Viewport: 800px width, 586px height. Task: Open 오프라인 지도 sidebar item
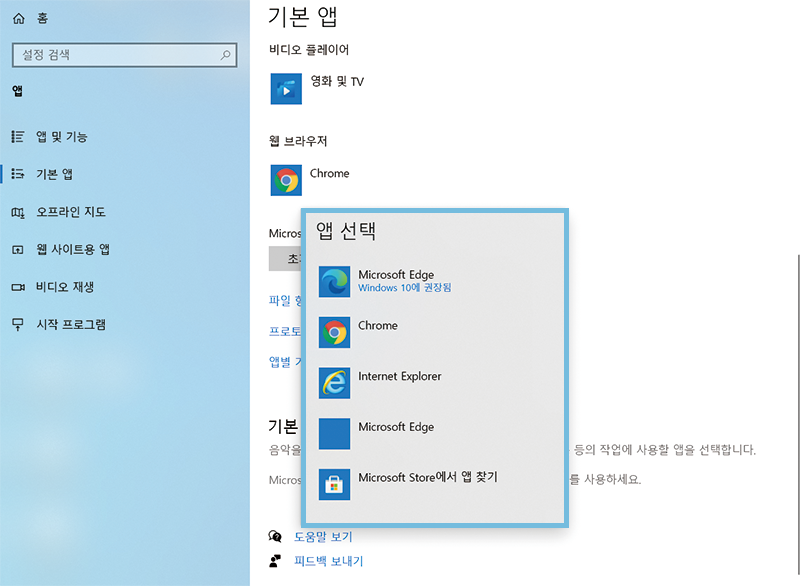point(71,212)
